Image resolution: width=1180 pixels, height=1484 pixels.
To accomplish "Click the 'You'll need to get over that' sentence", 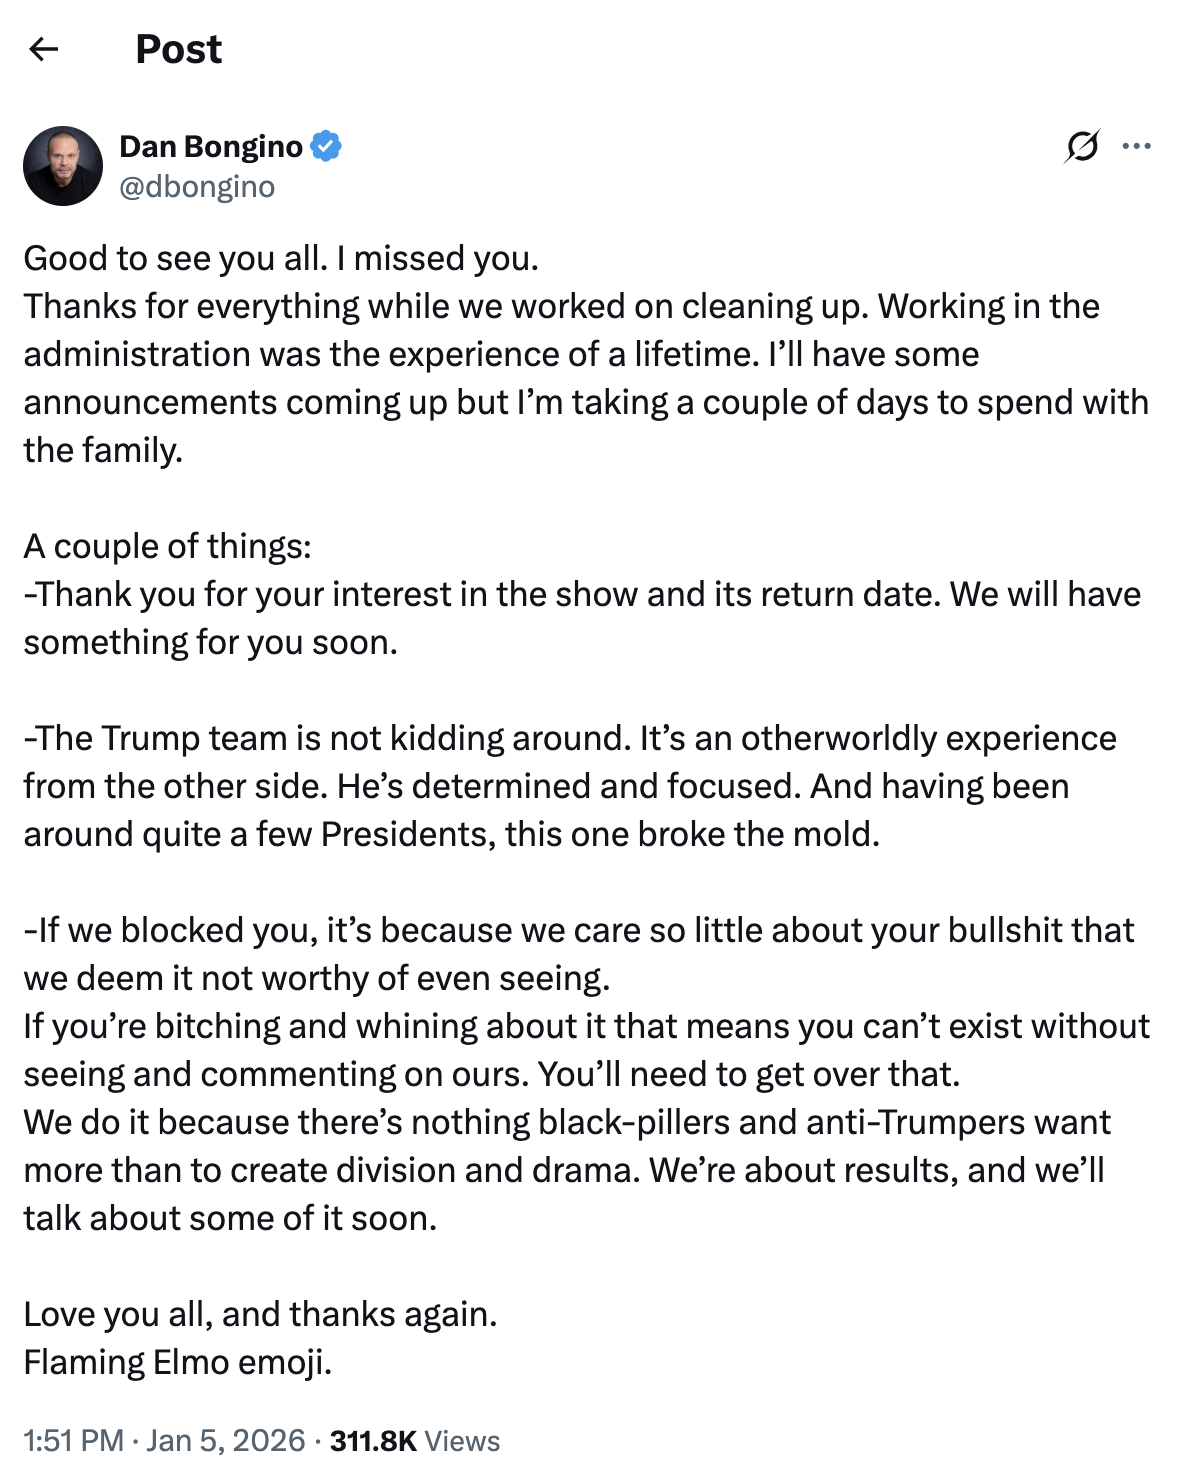I will pyautogui.click(x=748, y=1074).
